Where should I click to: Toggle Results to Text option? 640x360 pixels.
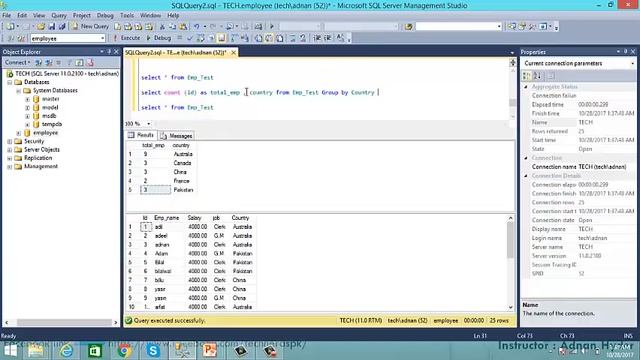tap(258, 38)
